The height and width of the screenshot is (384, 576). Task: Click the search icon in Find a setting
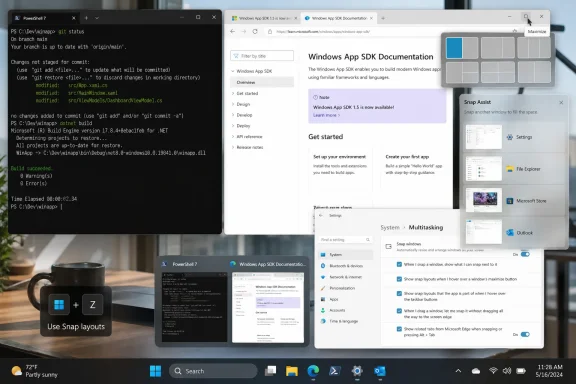click(367, 240)
